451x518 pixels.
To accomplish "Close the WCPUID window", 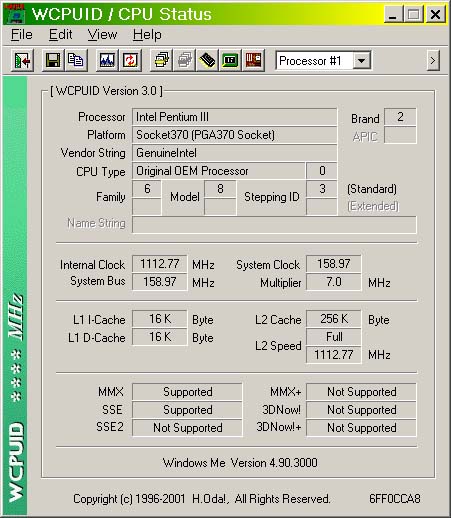I will click(435, 14).
